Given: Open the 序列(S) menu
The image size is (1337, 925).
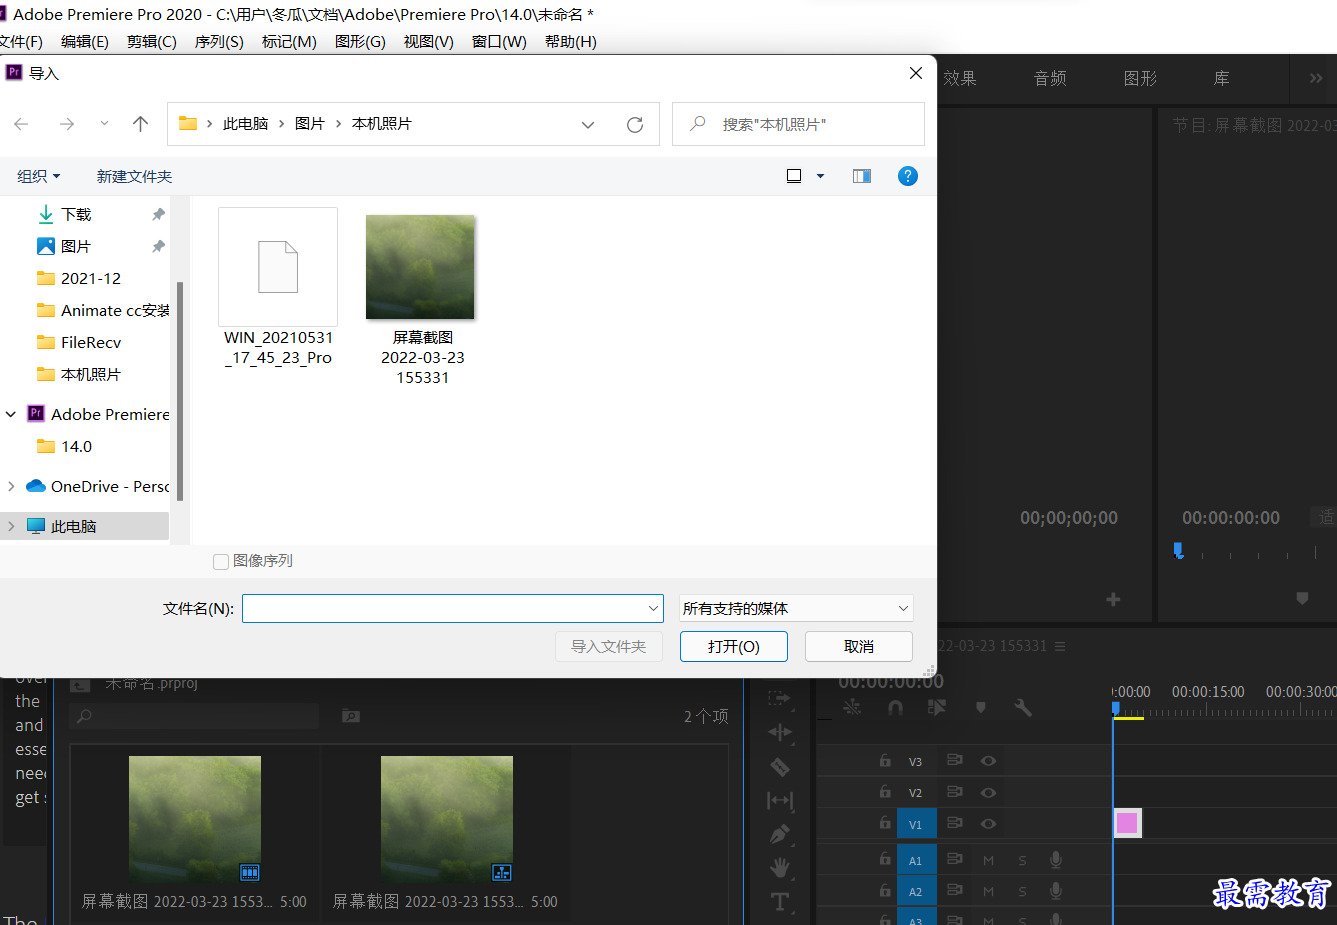Looking at the screenshot, I should pyautogui.click(x=219, y=41).
